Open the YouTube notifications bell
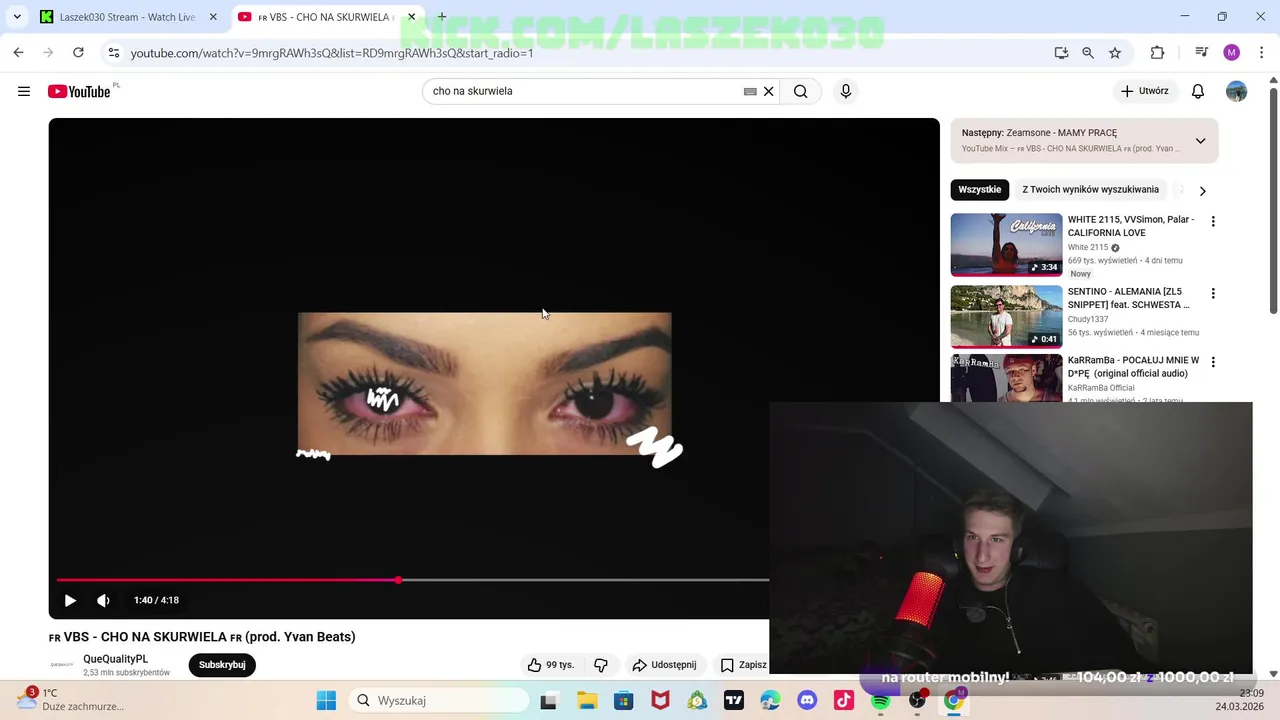 [1198, 91]
